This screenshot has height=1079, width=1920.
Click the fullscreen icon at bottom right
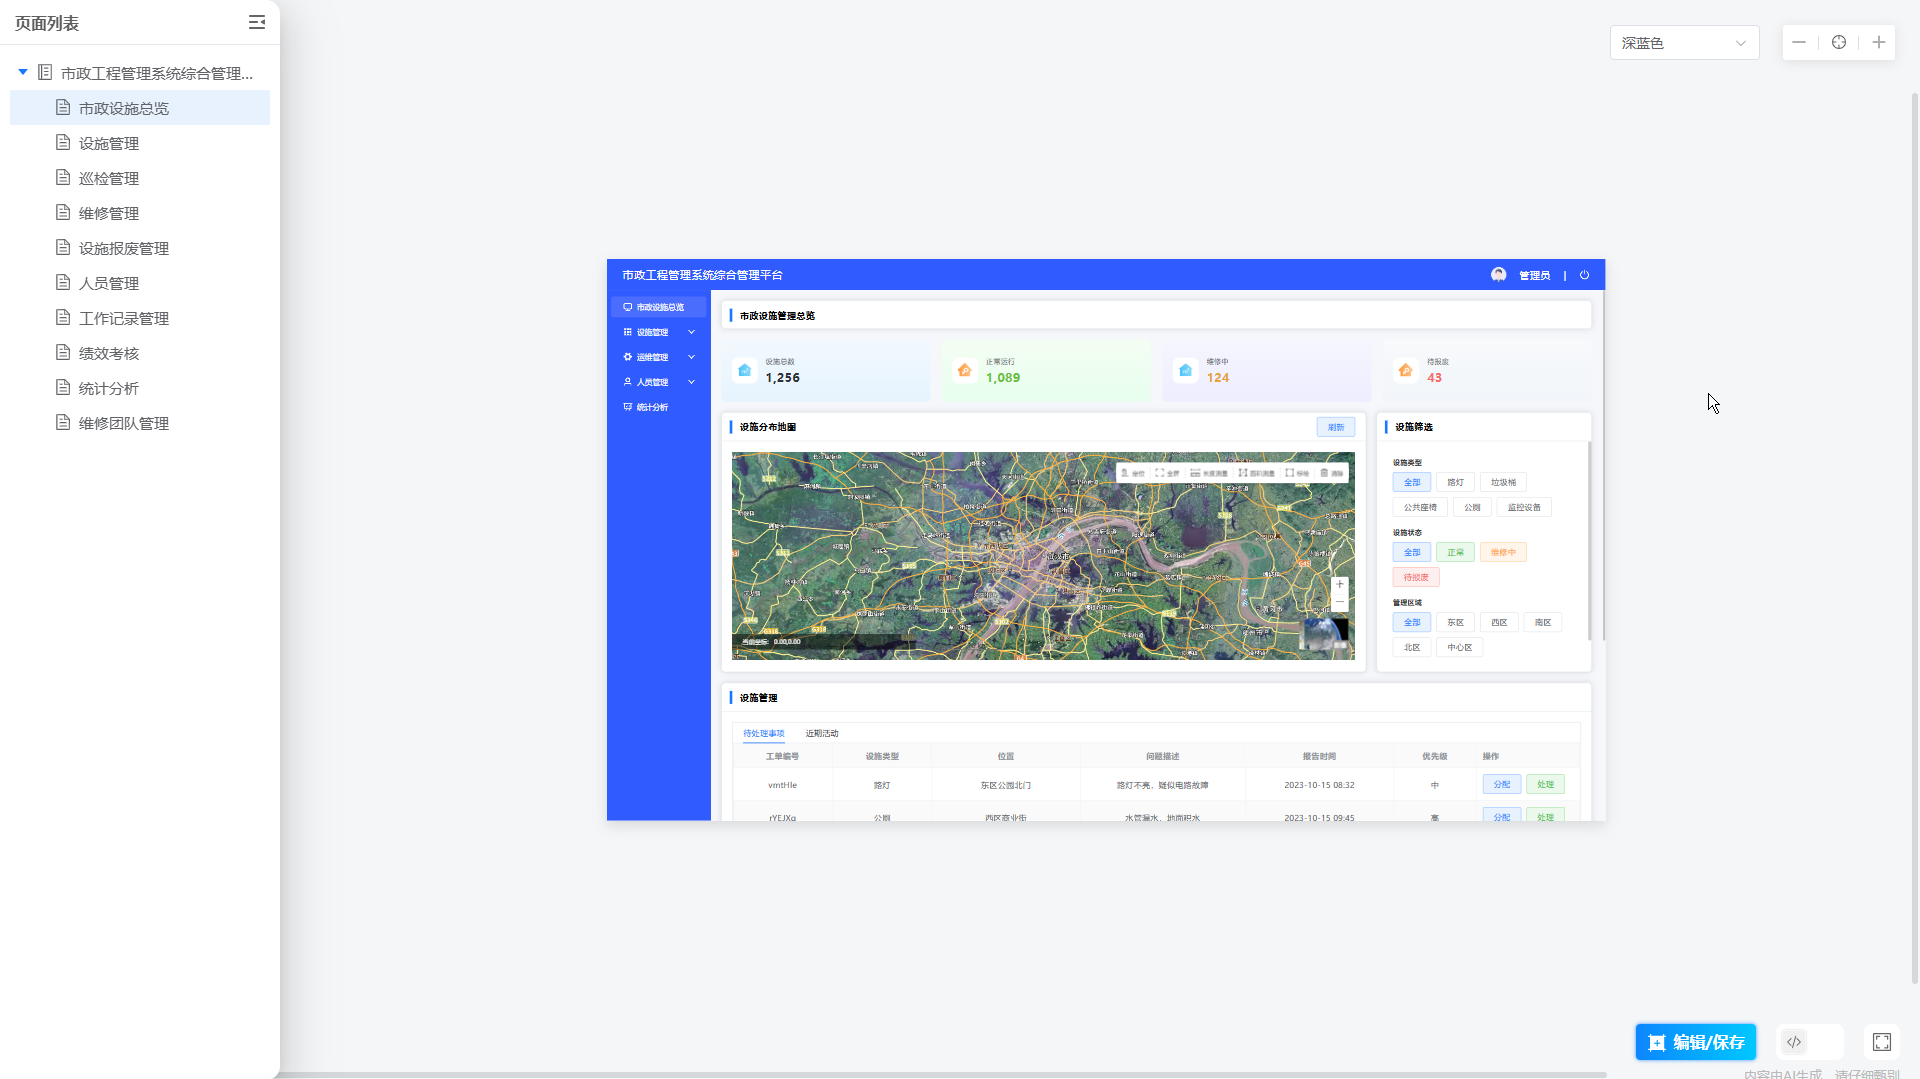click(x=1882, y=1042)
